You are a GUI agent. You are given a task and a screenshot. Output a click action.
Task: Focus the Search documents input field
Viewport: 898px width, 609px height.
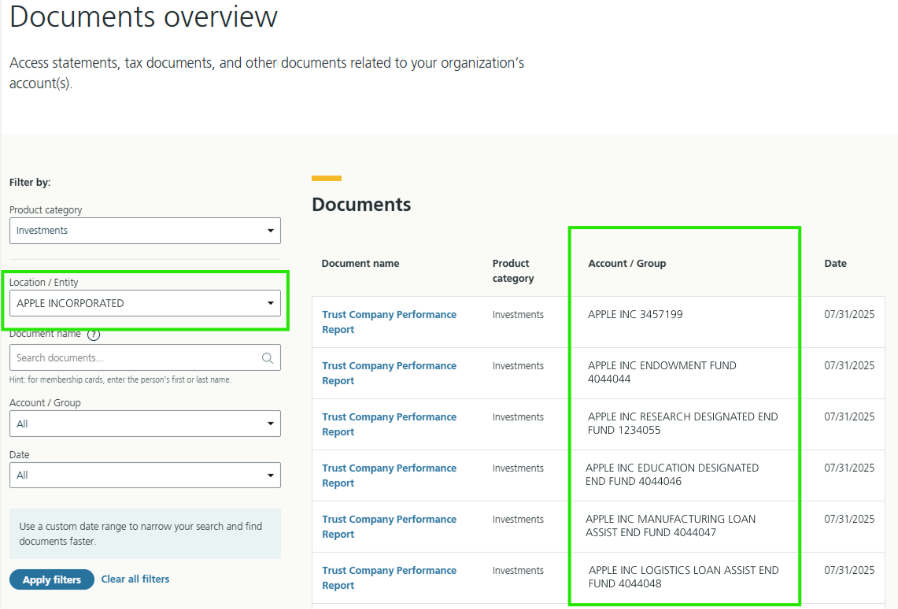145,357
